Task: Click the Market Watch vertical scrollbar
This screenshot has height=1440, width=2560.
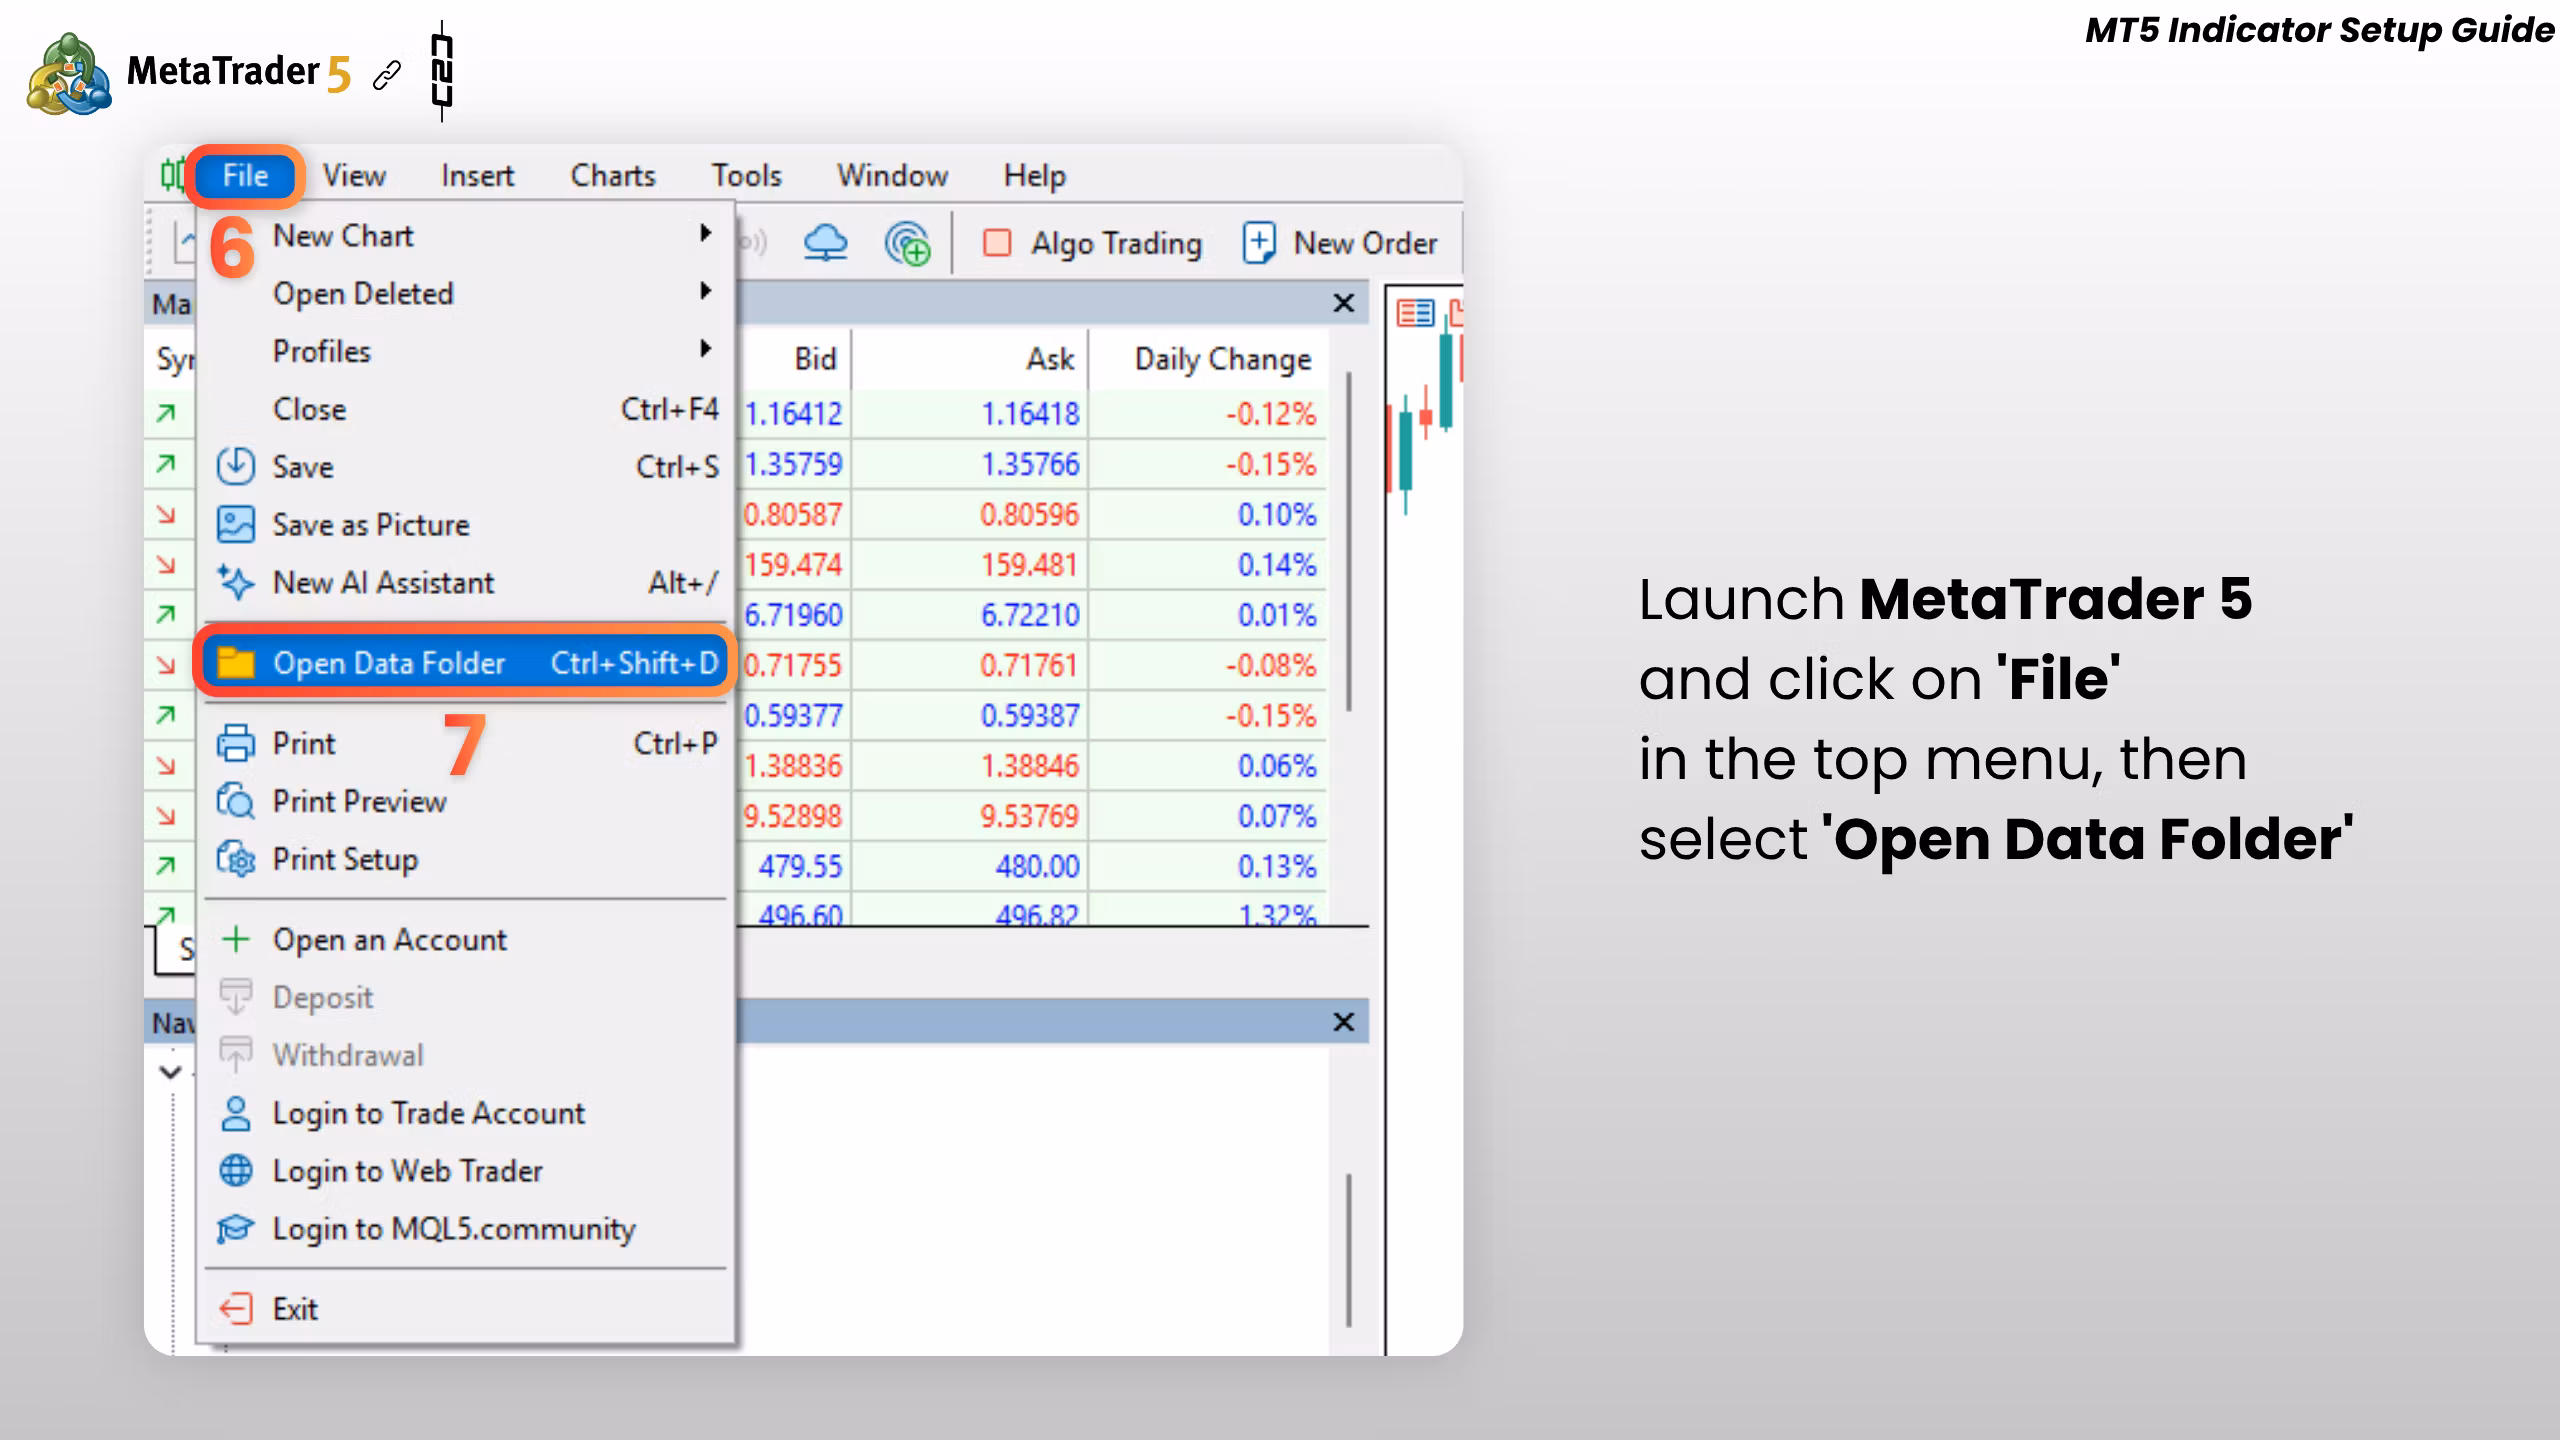Action: [1349, 540]
